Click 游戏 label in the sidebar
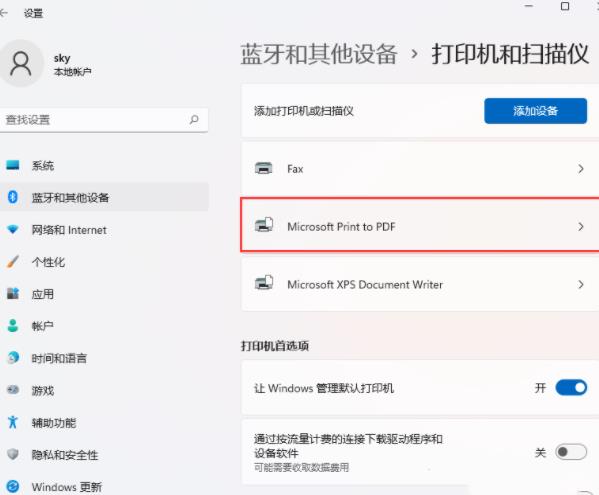The width and height of the screenshot is (599, 495). point(43,390)
